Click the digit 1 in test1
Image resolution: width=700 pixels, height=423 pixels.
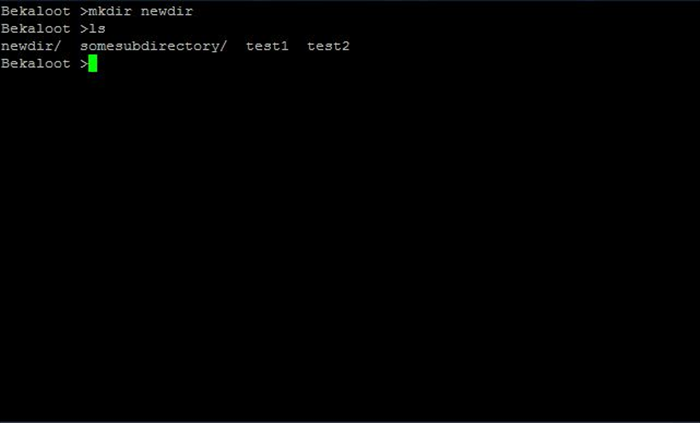(285, 46)
